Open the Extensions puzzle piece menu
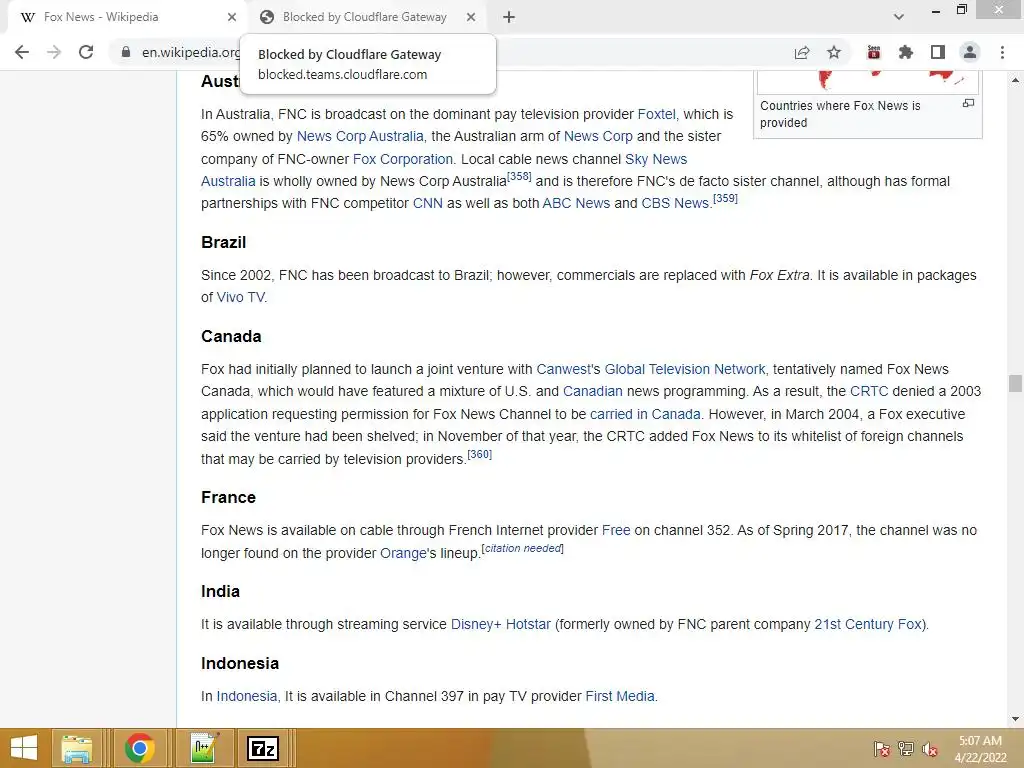Viewport: 1024px width, 768px height. click(905, 52)
